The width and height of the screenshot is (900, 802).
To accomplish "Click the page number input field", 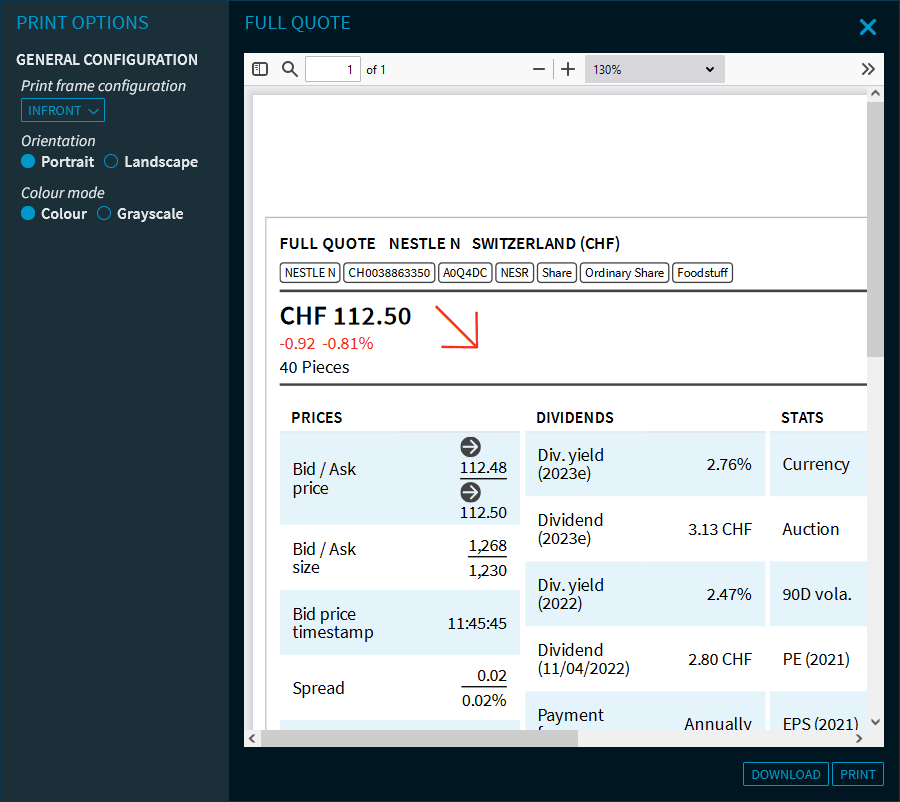I will [333, 69].
